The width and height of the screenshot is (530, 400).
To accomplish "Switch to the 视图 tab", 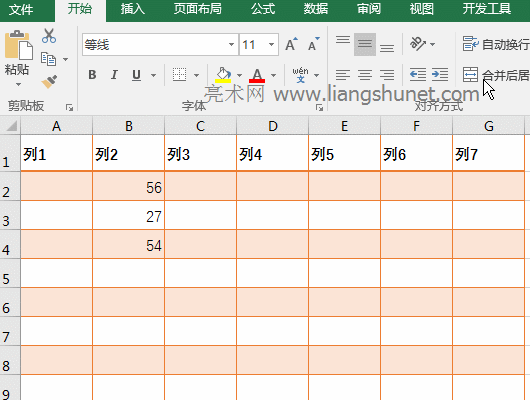I will point(421,9).
